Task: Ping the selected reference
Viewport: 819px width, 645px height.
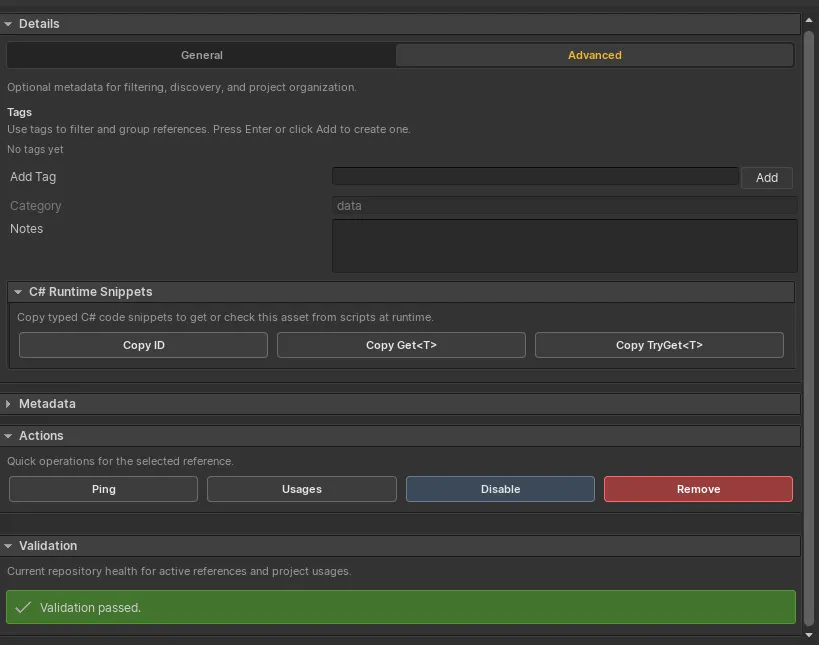Action: tap(103, 489)
